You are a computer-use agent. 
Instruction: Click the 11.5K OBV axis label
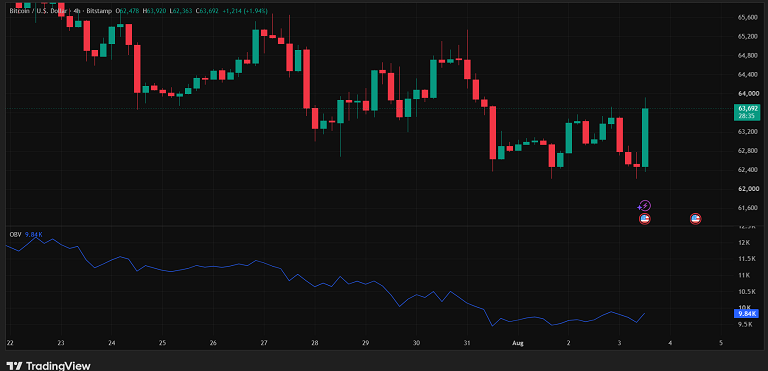point(747,259)
